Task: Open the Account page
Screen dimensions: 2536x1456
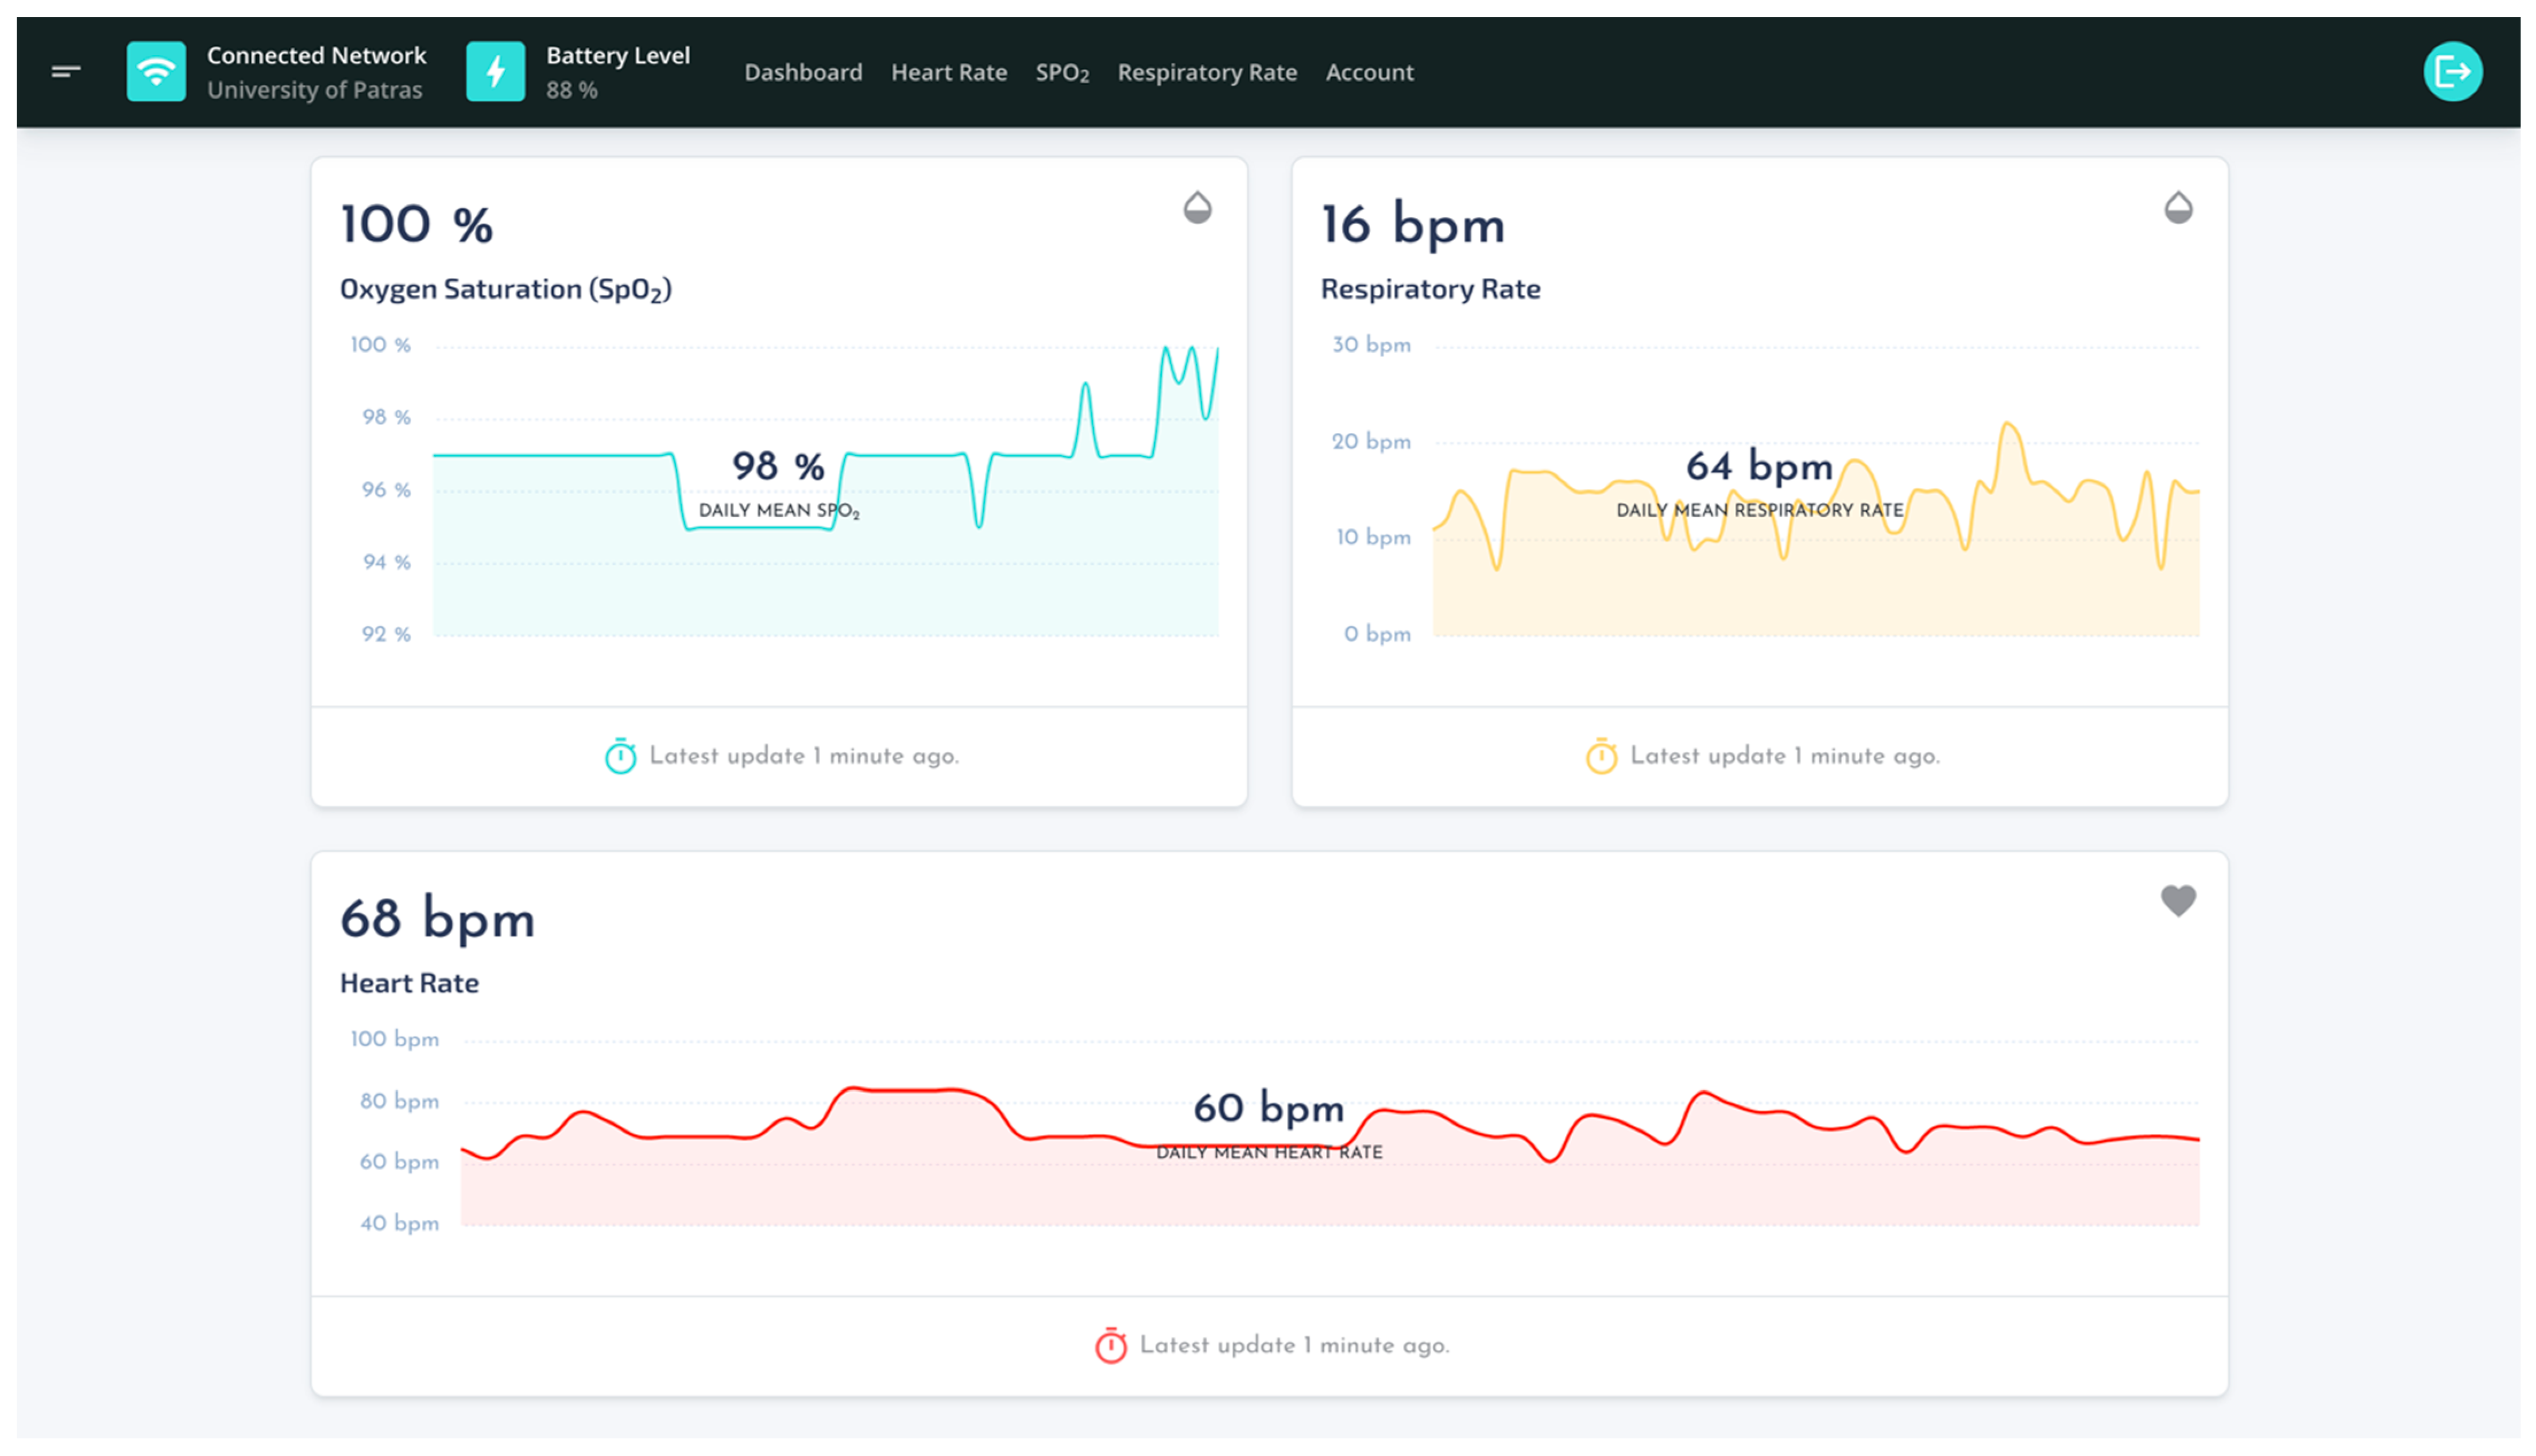Action: tap(1369, 72)
